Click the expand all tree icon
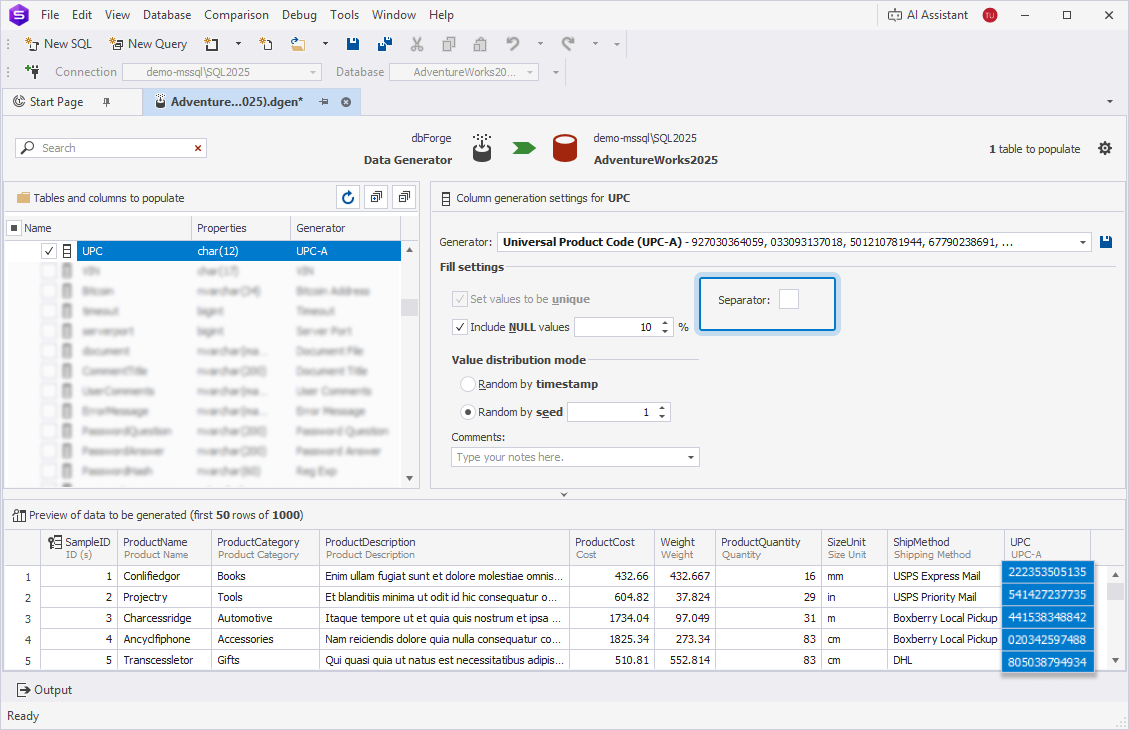Viewport: 1129px width, 730px height. [x=376, y=197]
